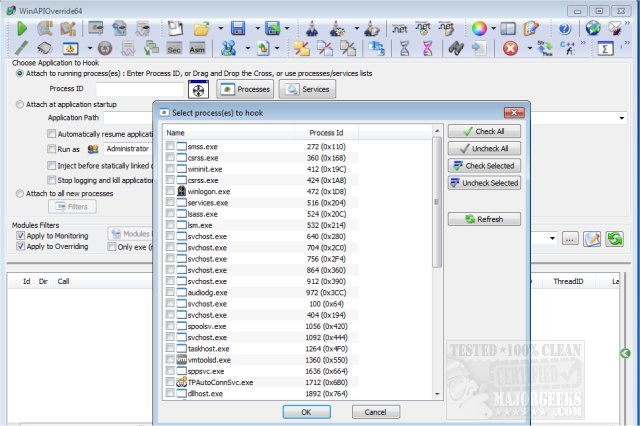The height and width of the screenshot is (426, 640).
Task: Click the red X circle icon
Action: pos(510,49)
